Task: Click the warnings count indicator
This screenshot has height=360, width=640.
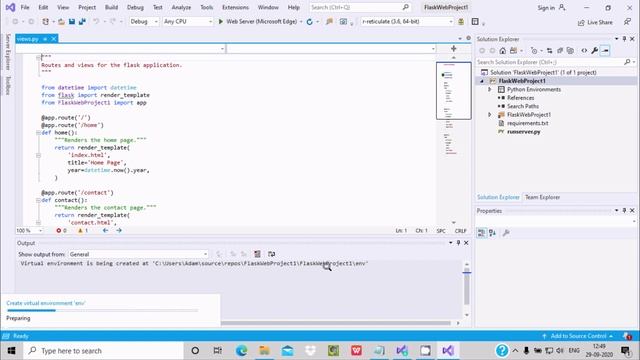Action: click(x=83, y=231)
